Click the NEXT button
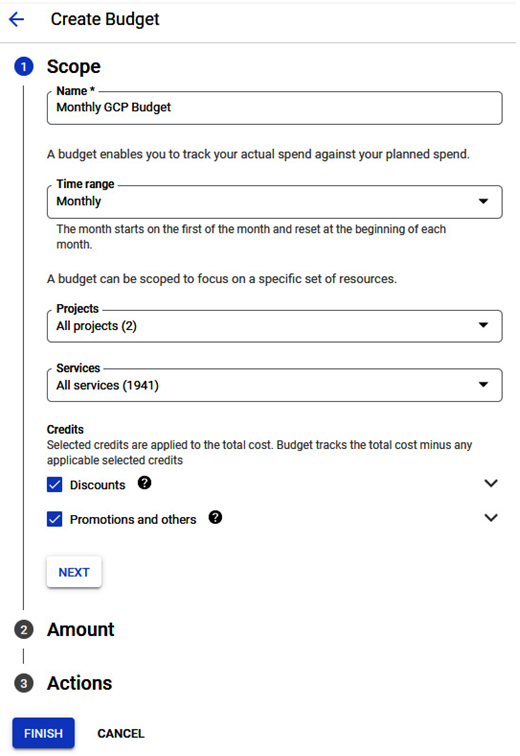The image size is (520, 756). (x=74, y=572)
